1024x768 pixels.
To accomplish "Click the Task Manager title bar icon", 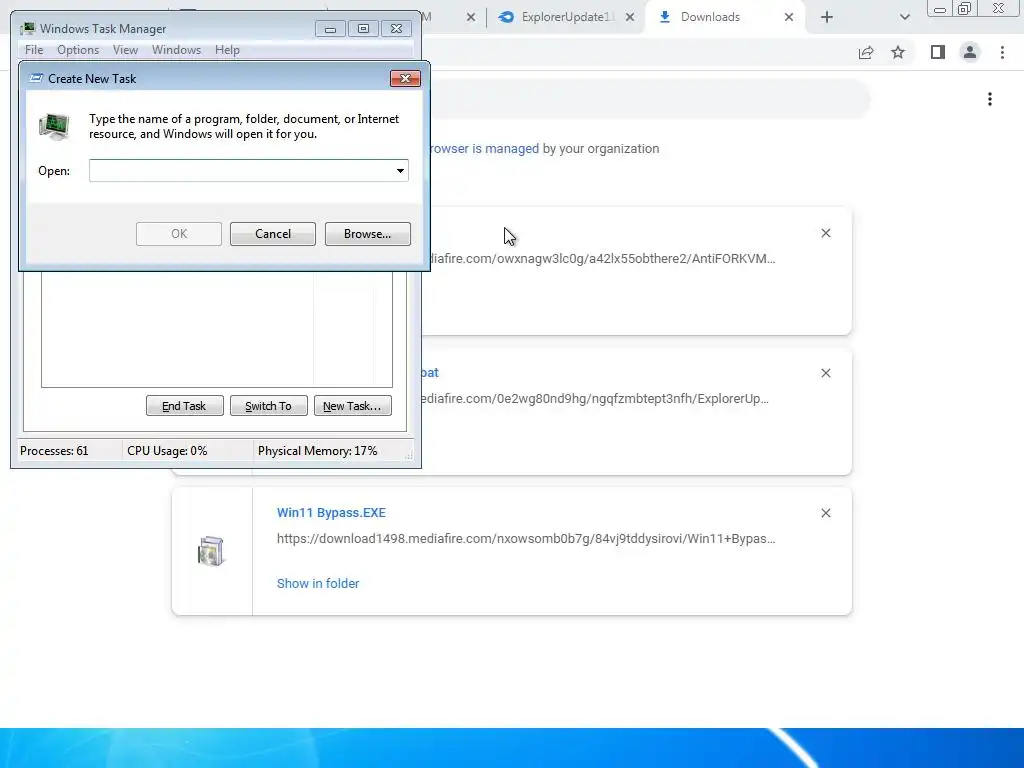I will tap(27, 29).
